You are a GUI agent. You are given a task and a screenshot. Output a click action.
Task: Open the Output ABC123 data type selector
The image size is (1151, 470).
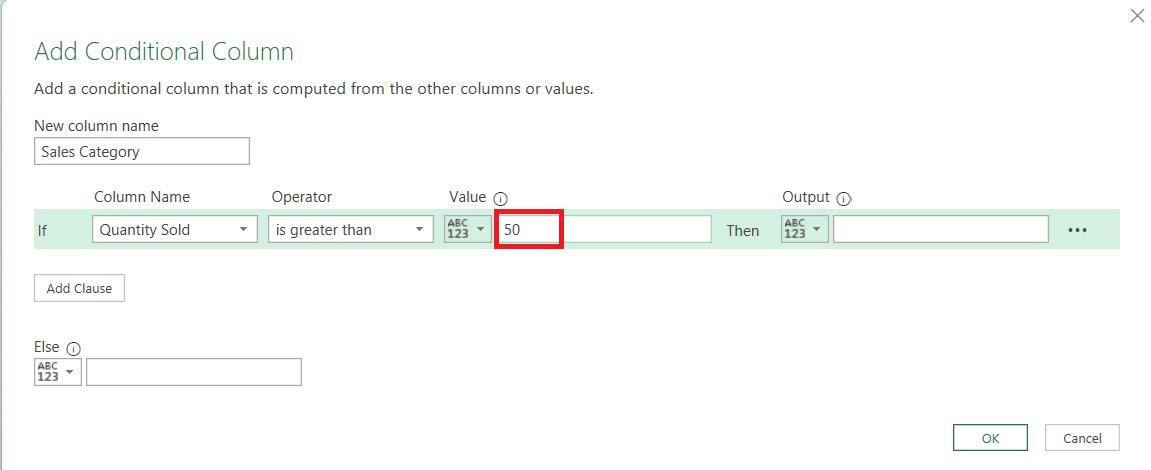[805, 229]
